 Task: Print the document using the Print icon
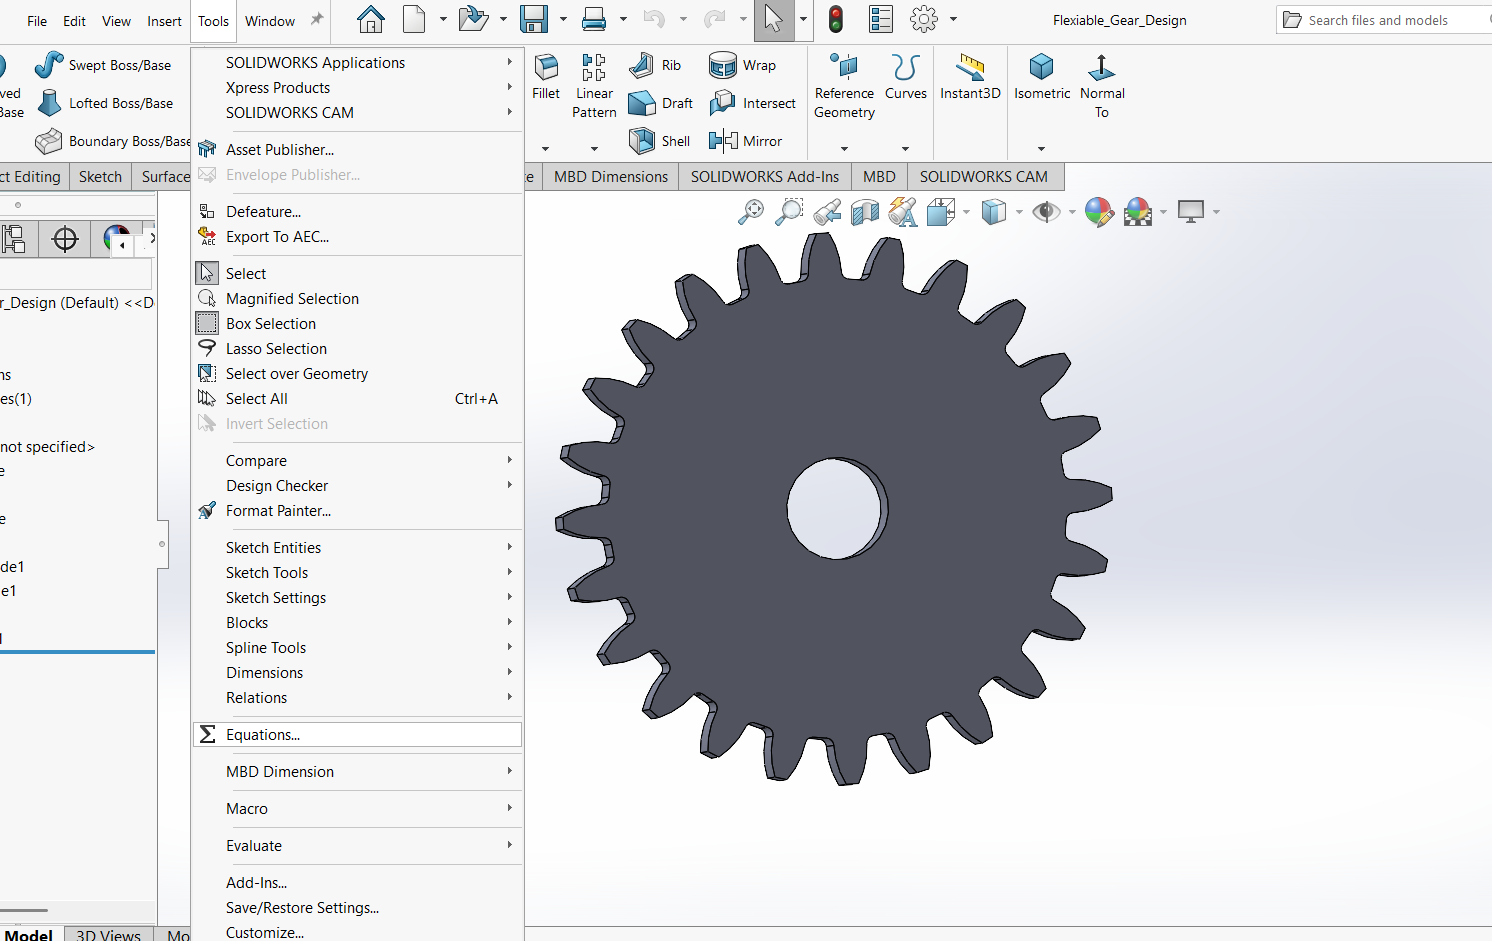click(x=594, y=19)
